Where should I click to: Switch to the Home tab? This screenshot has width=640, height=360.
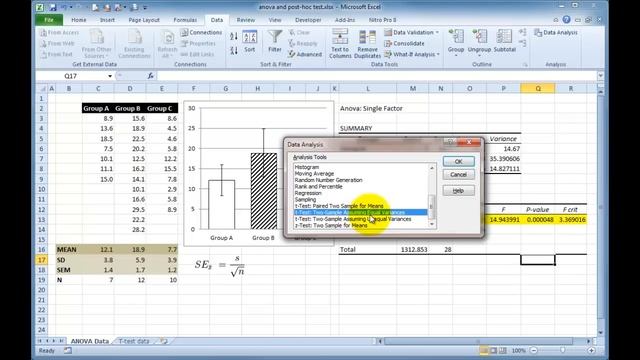coord(79,20)
